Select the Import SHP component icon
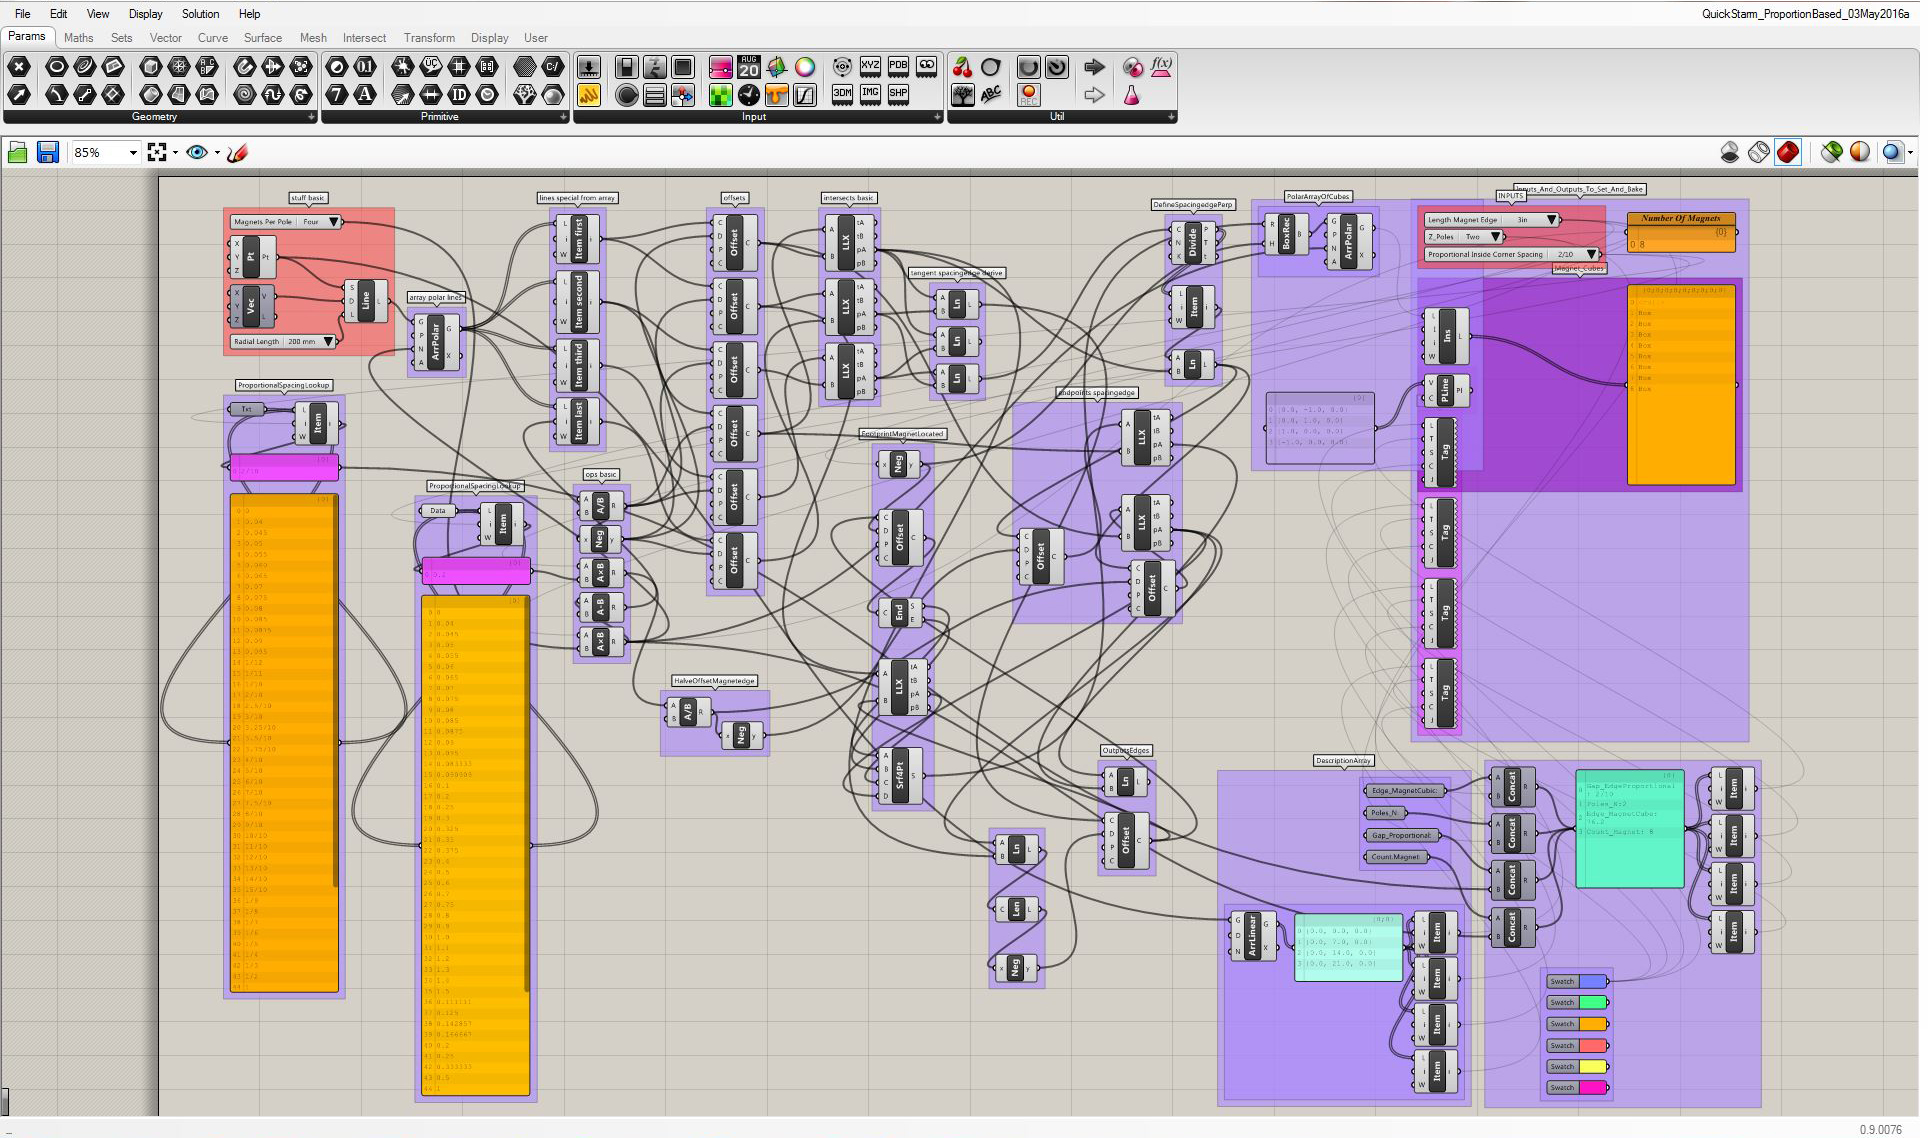This screenshot has width=1928, height=1138. pyautogui.click(x=898, y=95)
